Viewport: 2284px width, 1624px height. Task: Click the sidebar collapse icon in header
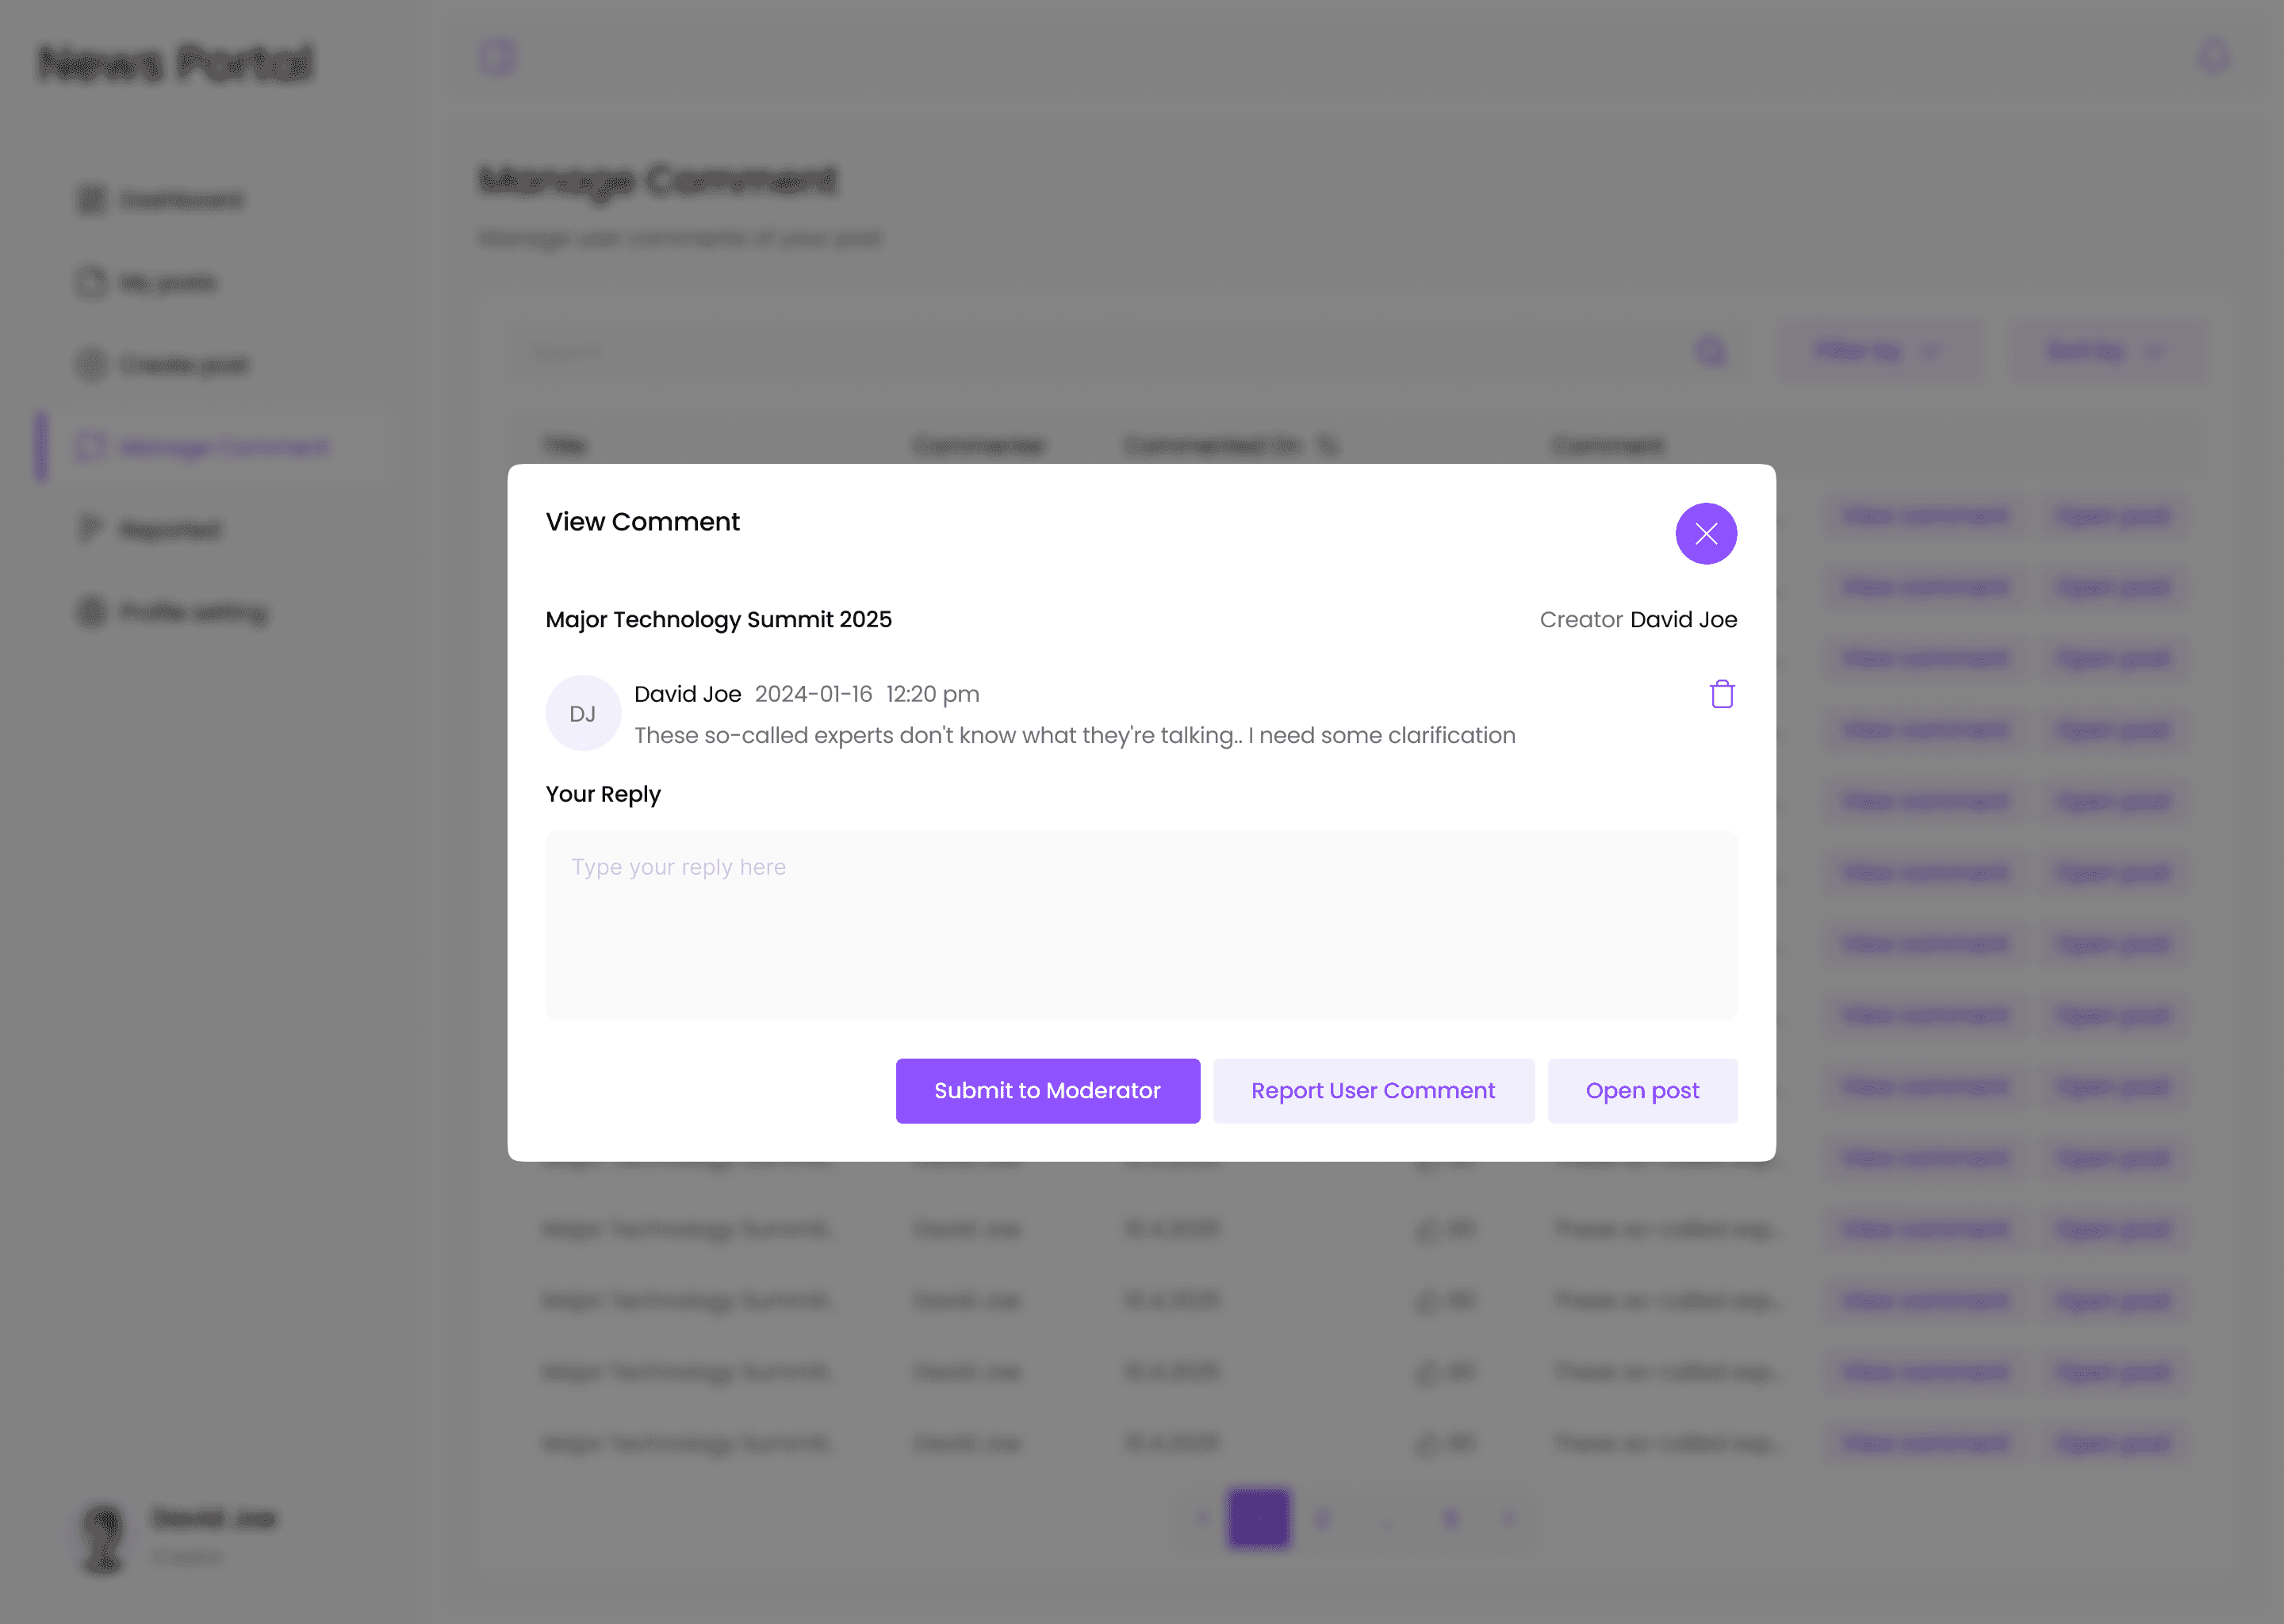[497, 56]
